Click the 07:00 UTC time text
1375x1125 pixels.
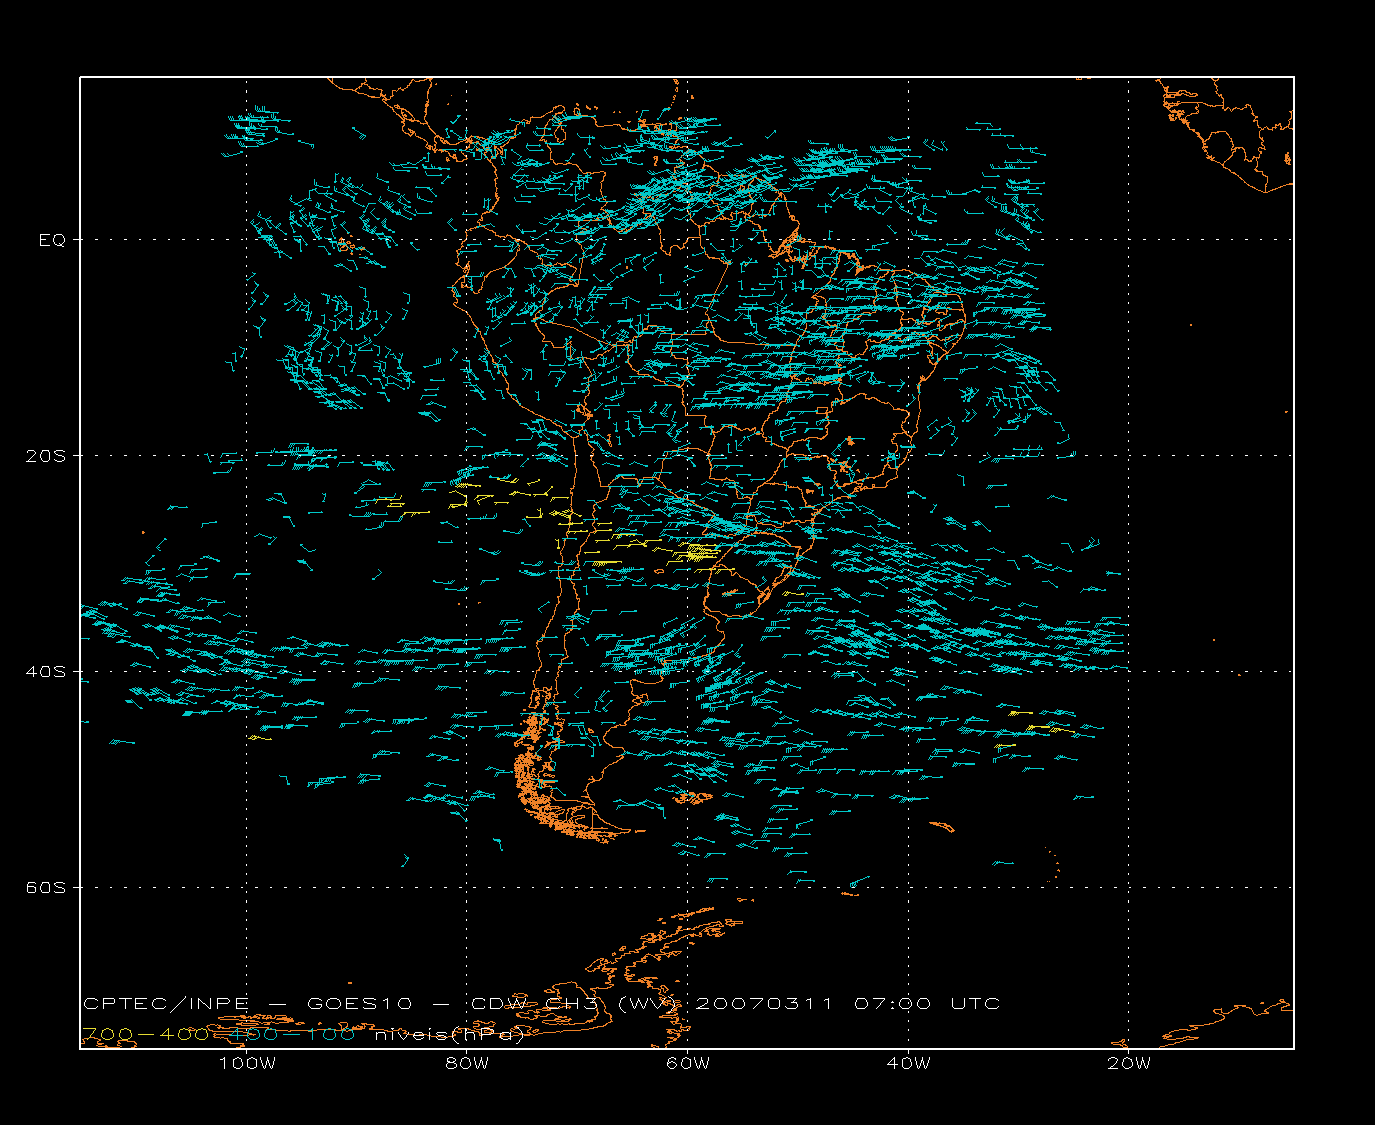[926, 1004]
